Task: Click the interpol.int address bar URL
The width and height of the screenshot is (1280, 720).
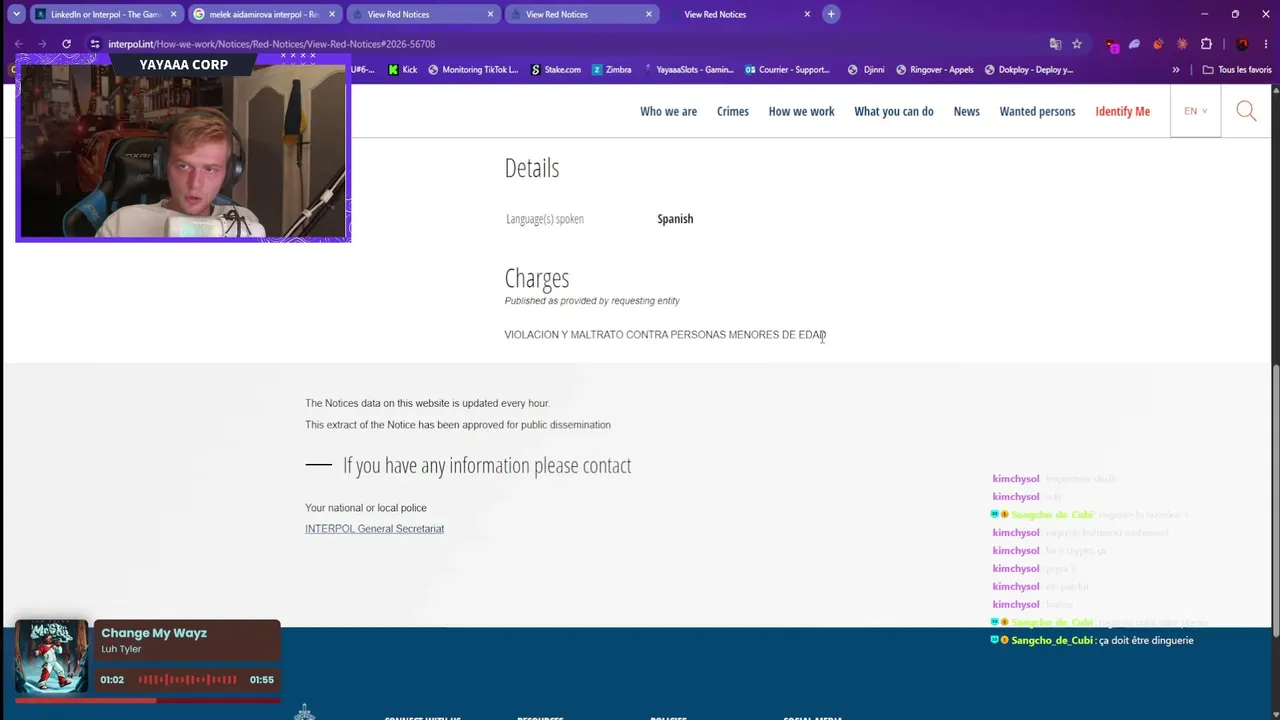Action: (271, 44)
